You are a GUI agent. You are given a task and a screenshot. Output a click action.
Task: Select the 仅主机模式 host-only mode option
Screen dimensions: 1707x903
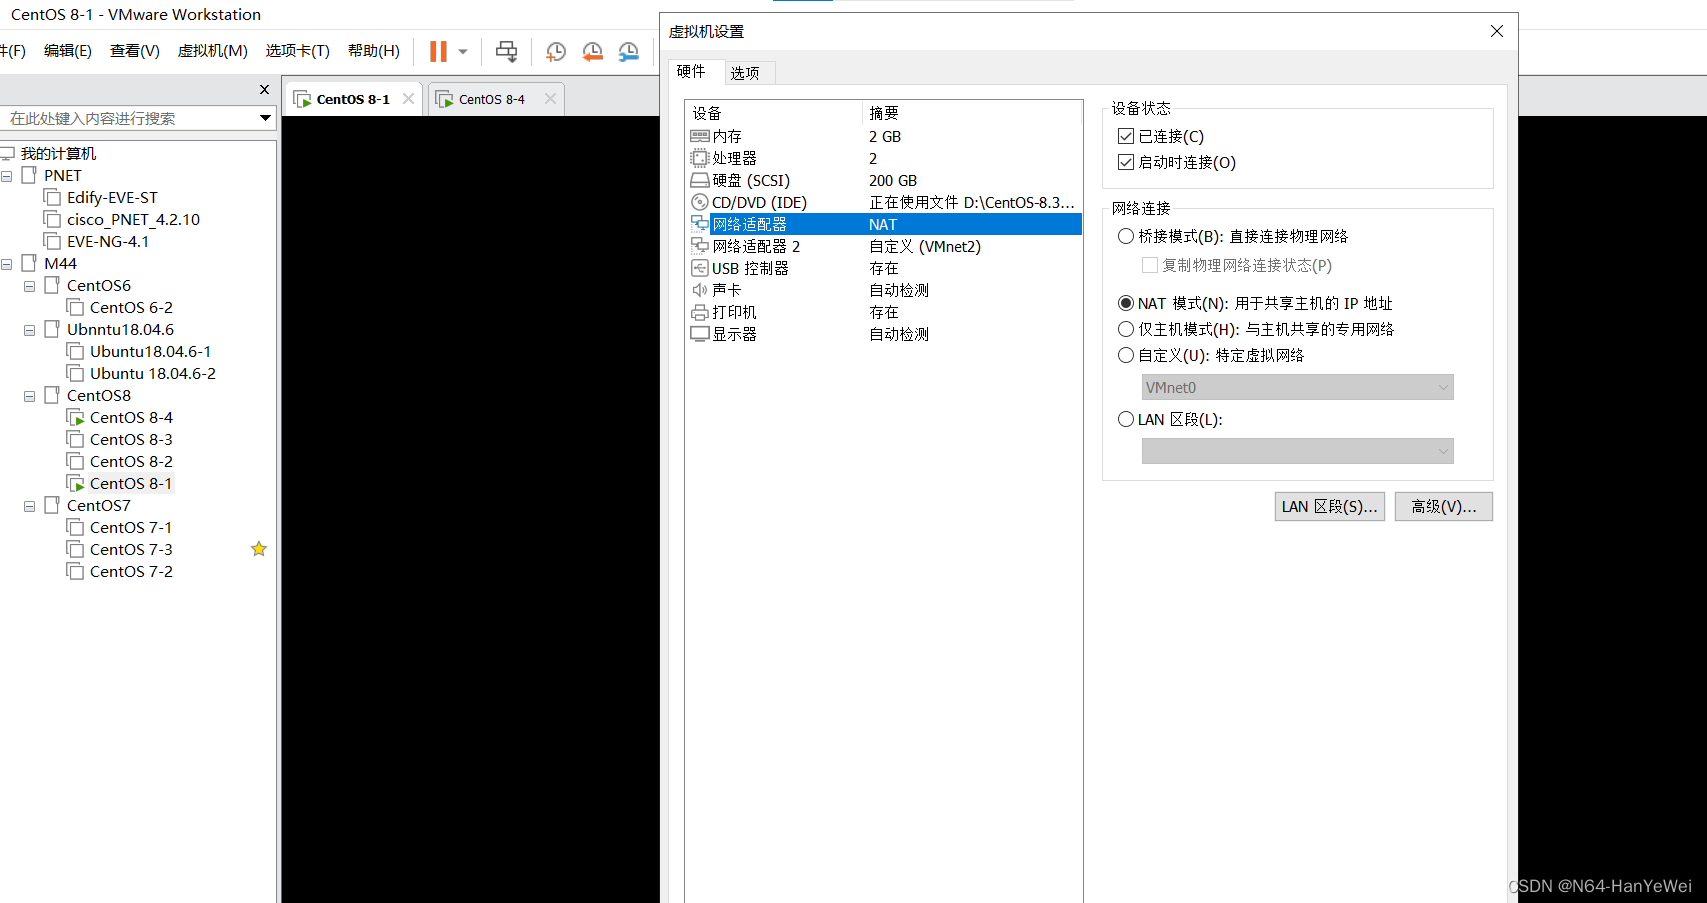tap(1126, 328)
